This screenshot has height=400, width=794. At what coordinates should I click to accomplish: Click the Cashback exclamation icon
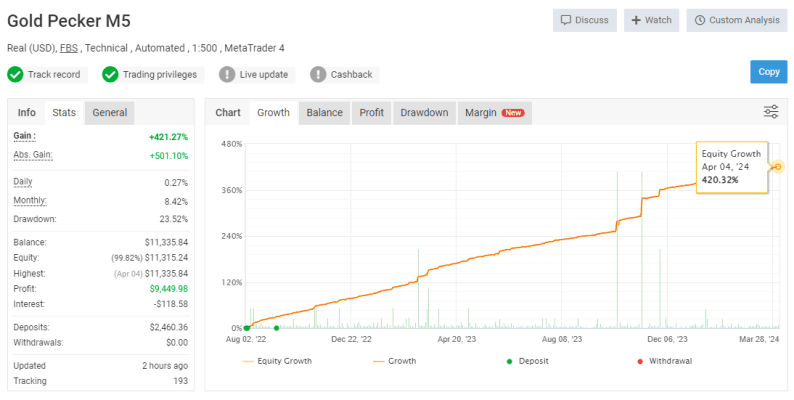318,74
